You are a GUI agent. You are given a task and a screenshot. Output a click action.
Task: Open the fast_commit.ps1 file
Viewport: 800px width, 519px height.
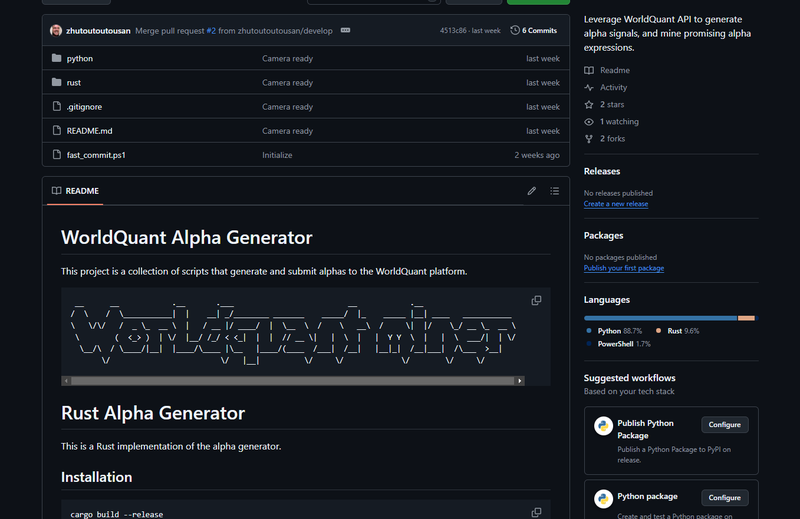click(96, 155)
